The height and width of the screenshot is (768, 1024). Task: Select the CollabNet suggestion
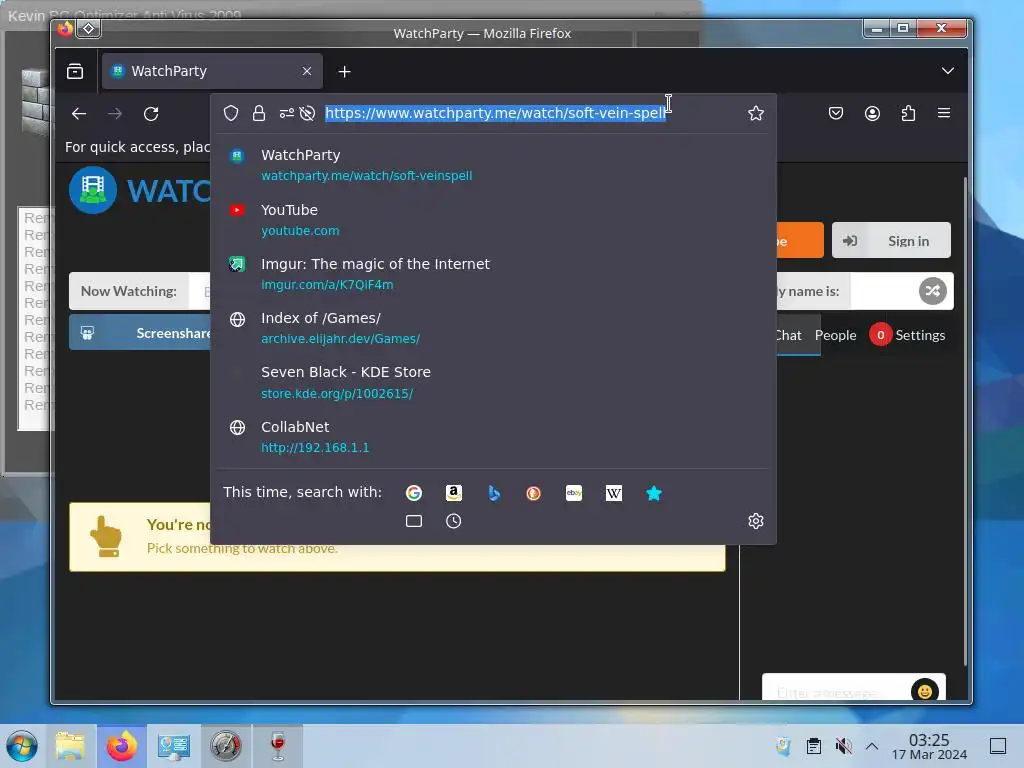coord(493,436)
